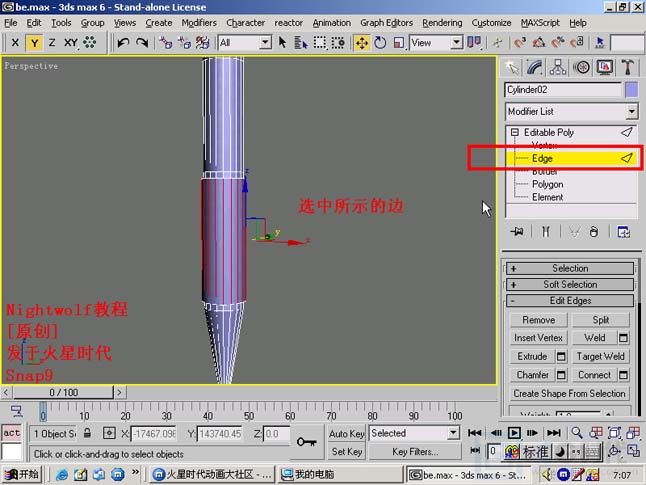Open Extrude settings box icon
646x485 pixels.
561,356
